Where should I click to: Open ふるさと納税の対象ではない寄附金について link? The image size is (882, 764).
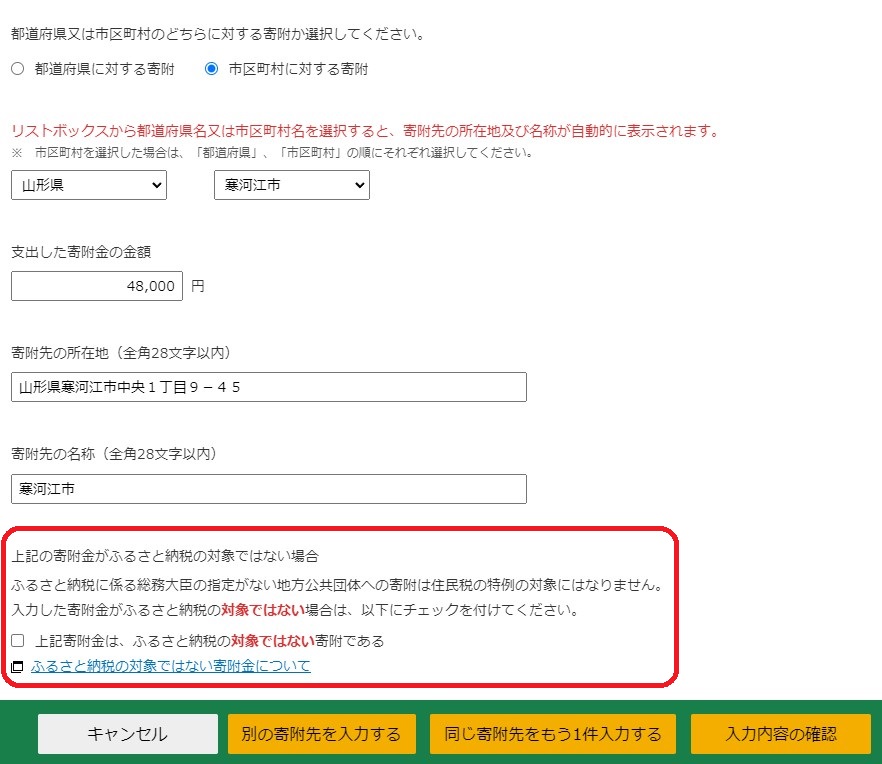pyautogui.click(x=170, y=666)
